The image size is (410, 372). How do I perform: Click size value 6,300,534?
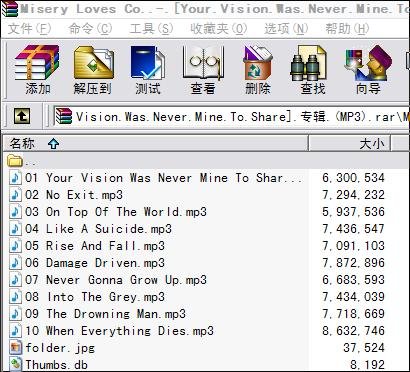(353, 178)
